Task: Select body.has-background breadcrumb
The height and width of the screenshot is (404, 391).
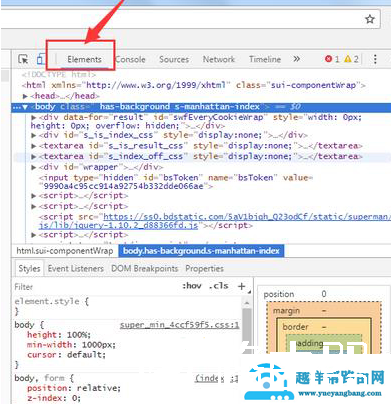Action: 201,251
